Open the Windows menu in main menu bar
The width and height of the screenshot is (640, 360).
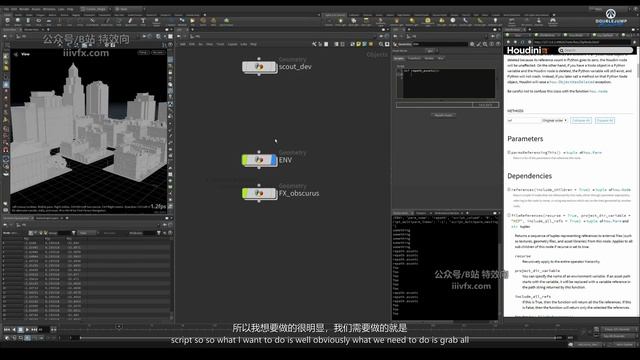pyautogui.click(x=49, y=9)
